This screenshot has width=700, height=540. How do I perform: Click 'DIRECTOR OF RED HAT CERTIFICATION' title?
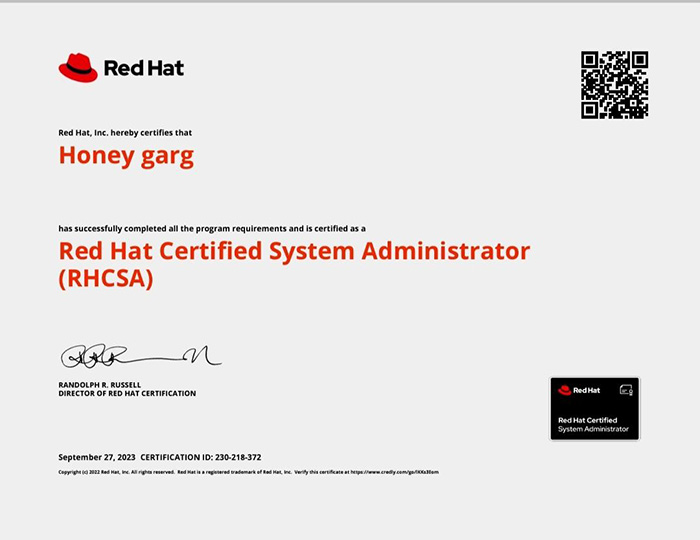pyautogui.click(x=127, y=394)
